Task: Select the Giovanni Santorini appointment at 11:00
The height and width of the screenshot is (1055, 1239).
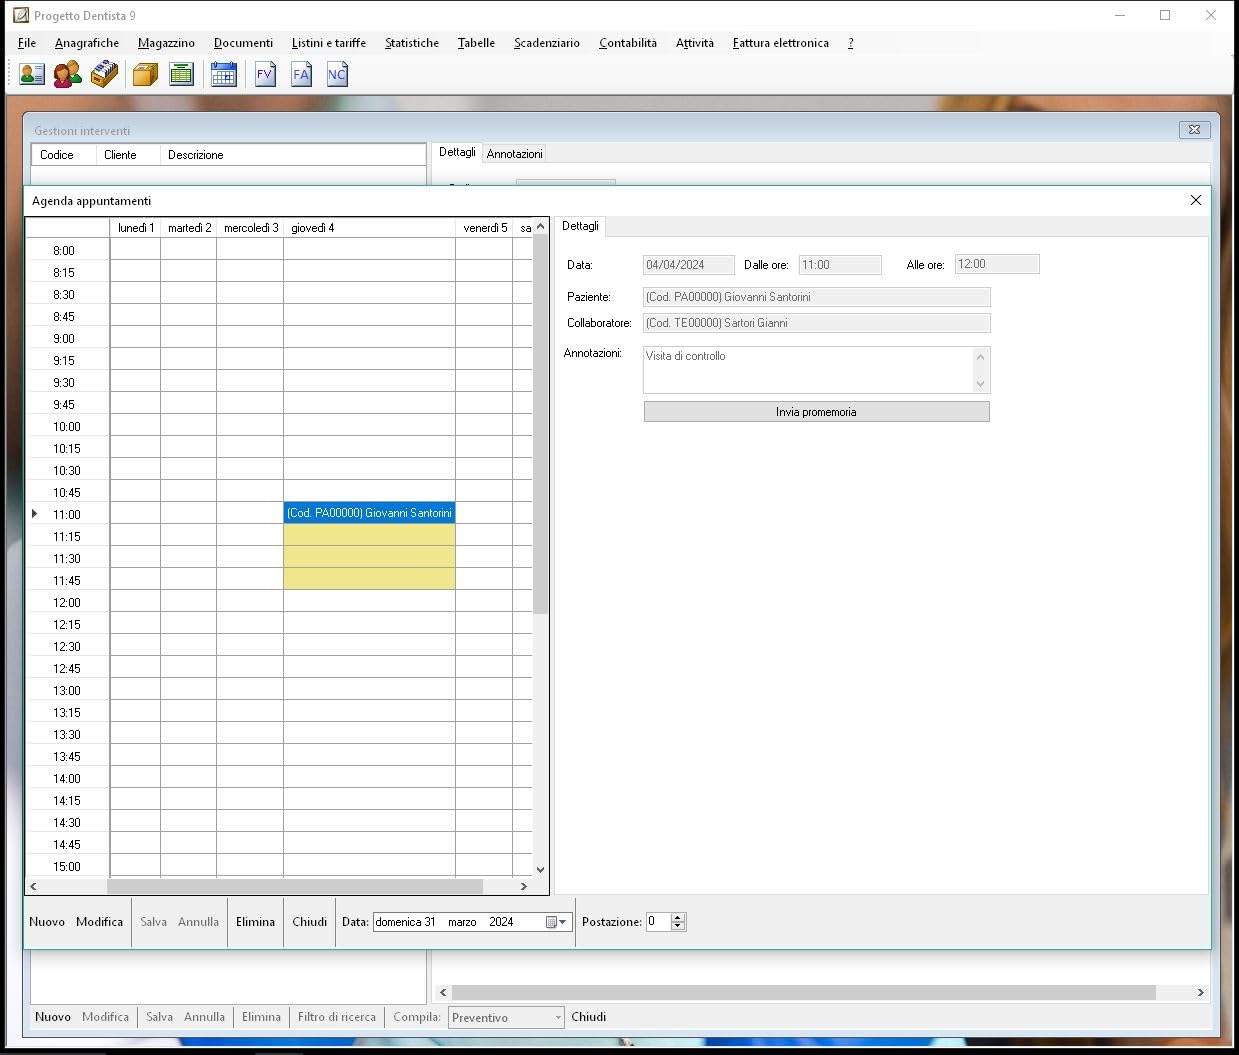Action: [369, 513]
